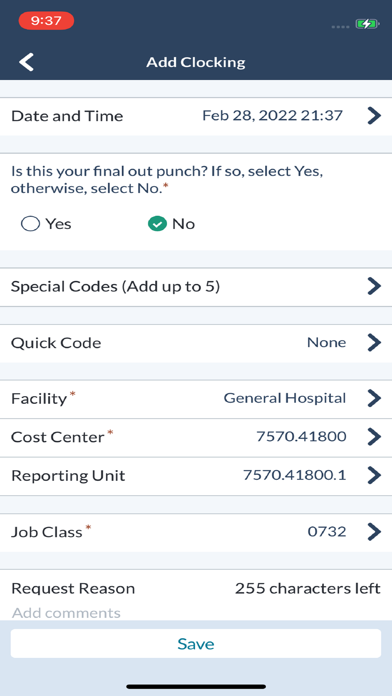Tap the Quick Code chevron arrow

click(x=374, y=343)
